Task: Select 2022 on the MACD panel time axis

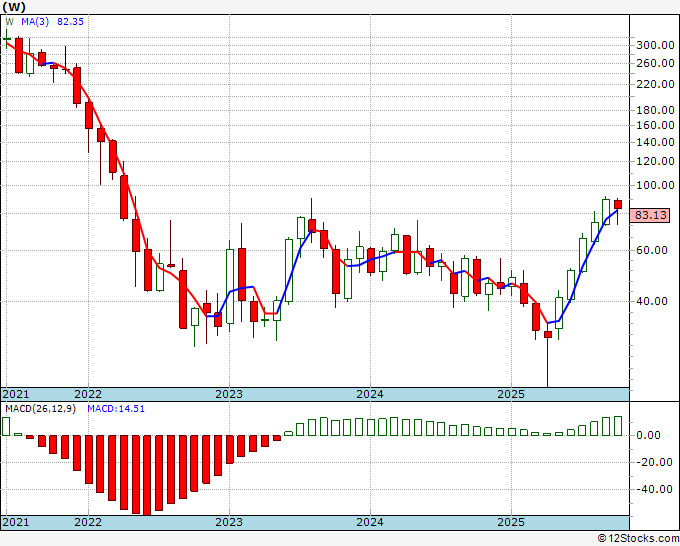Action: [x=88, y=522]
